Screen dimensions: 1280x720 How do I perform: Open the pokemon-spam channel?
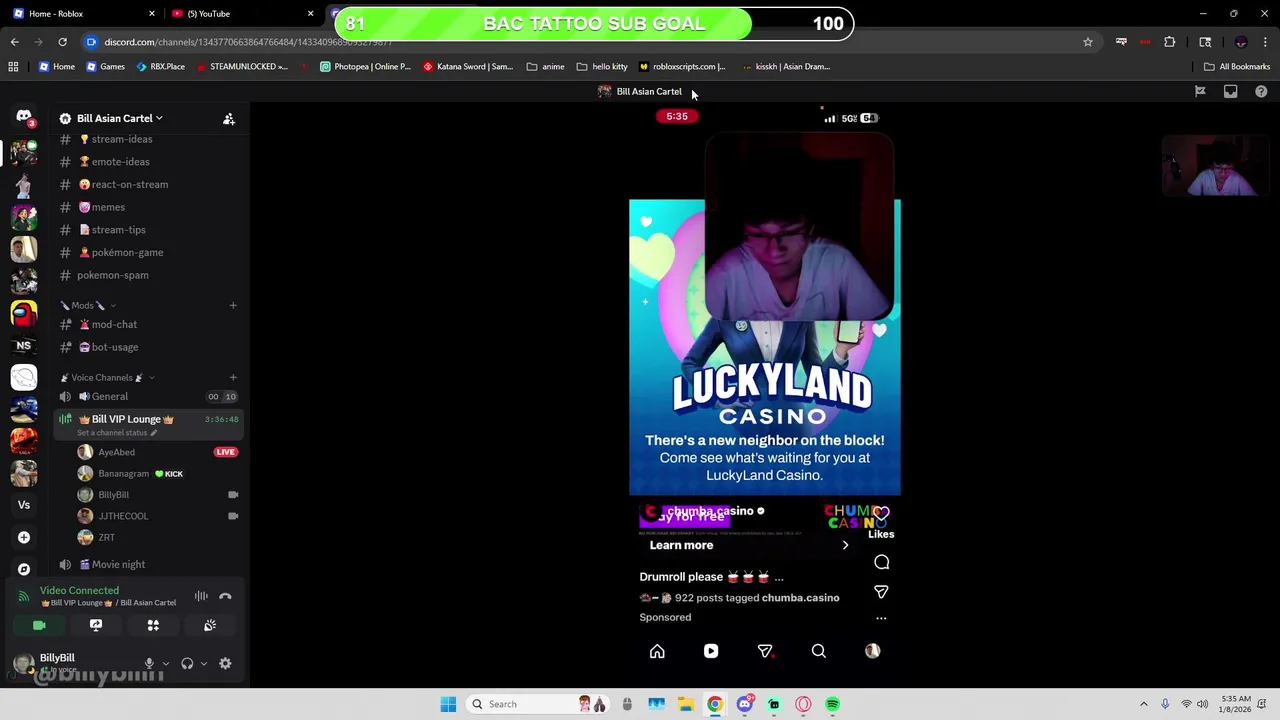point(148,275)
